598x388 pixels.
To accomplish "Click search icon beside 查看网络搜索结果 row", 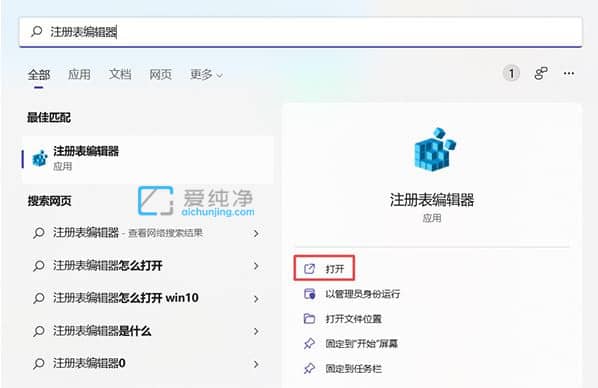I will pyautogui.click(x=39, y=233).
